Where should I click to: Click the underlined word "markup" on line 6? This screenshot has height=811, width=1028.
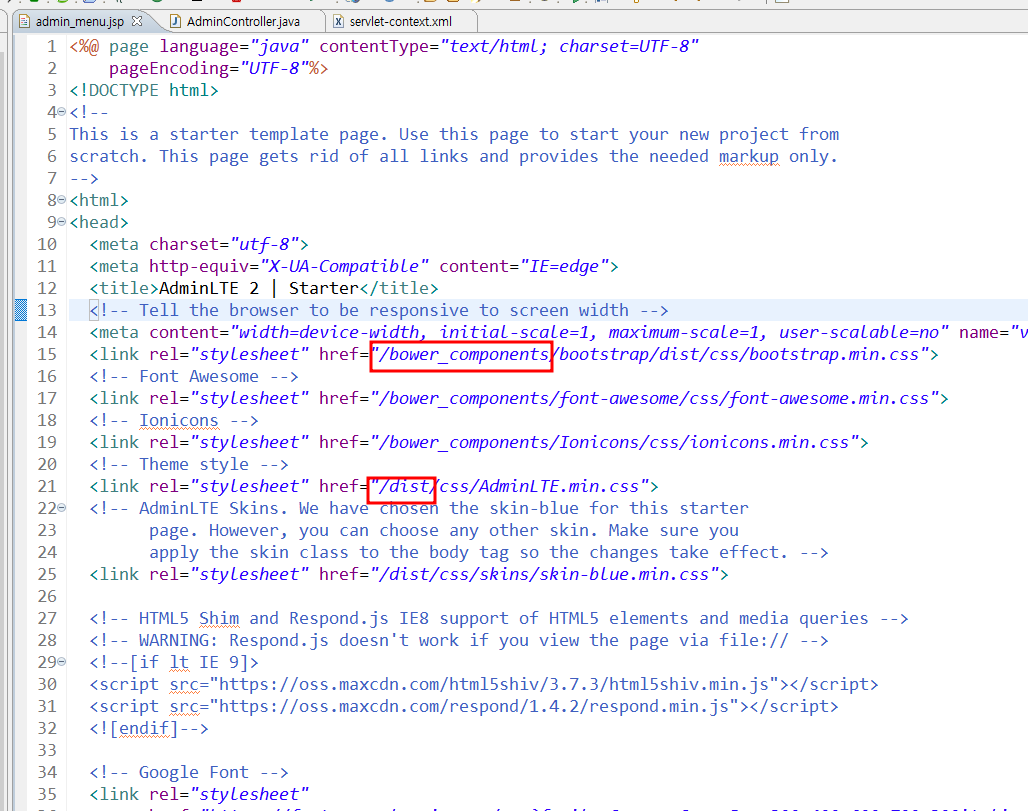click(749, 157)
